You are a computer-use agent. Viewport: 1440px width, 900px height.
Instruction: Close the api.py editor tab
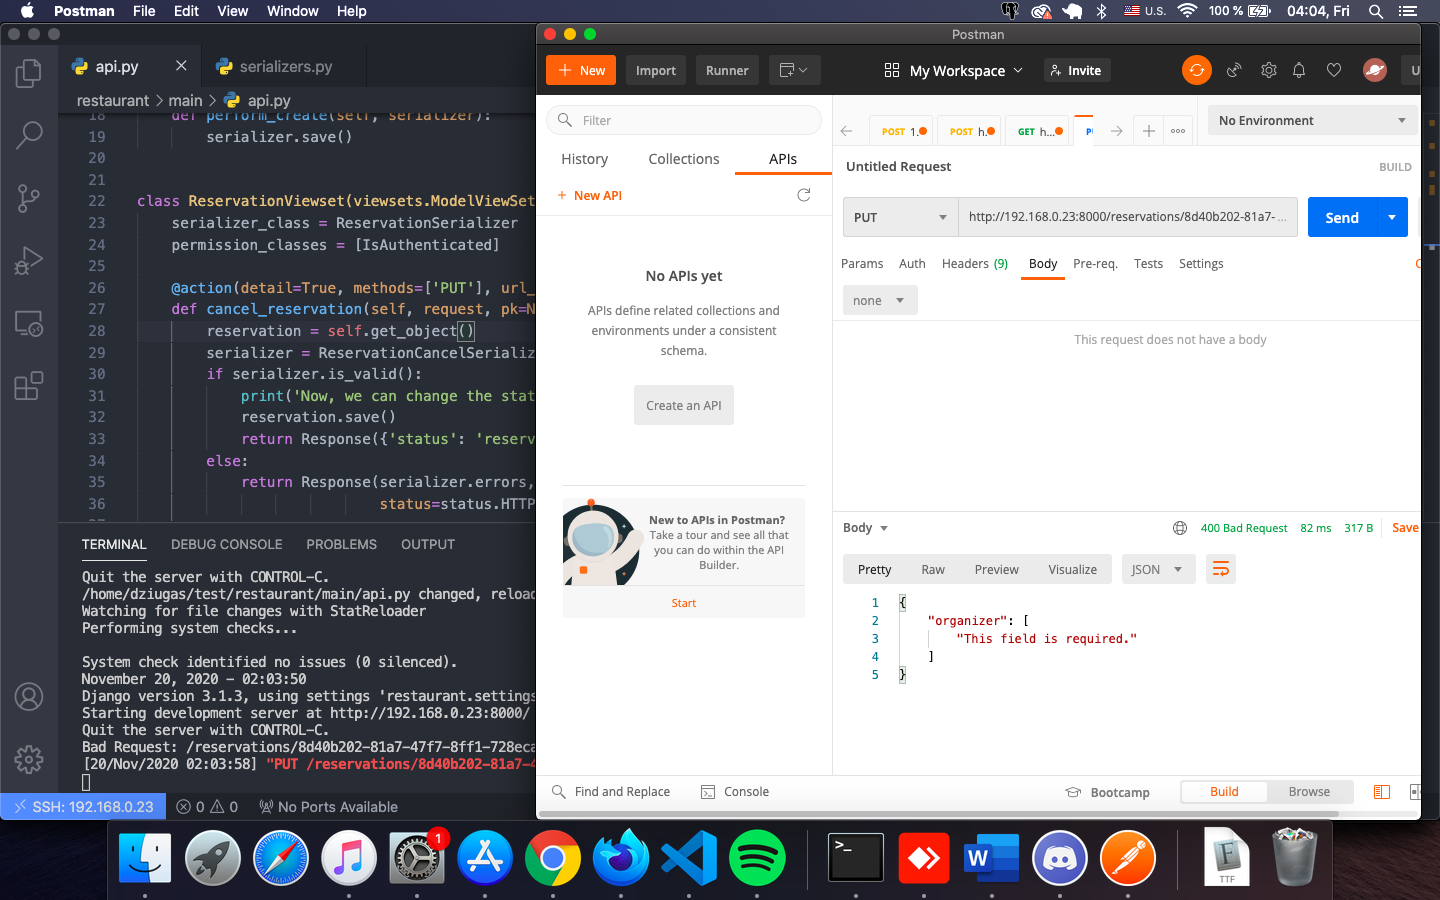coord(181,66)
